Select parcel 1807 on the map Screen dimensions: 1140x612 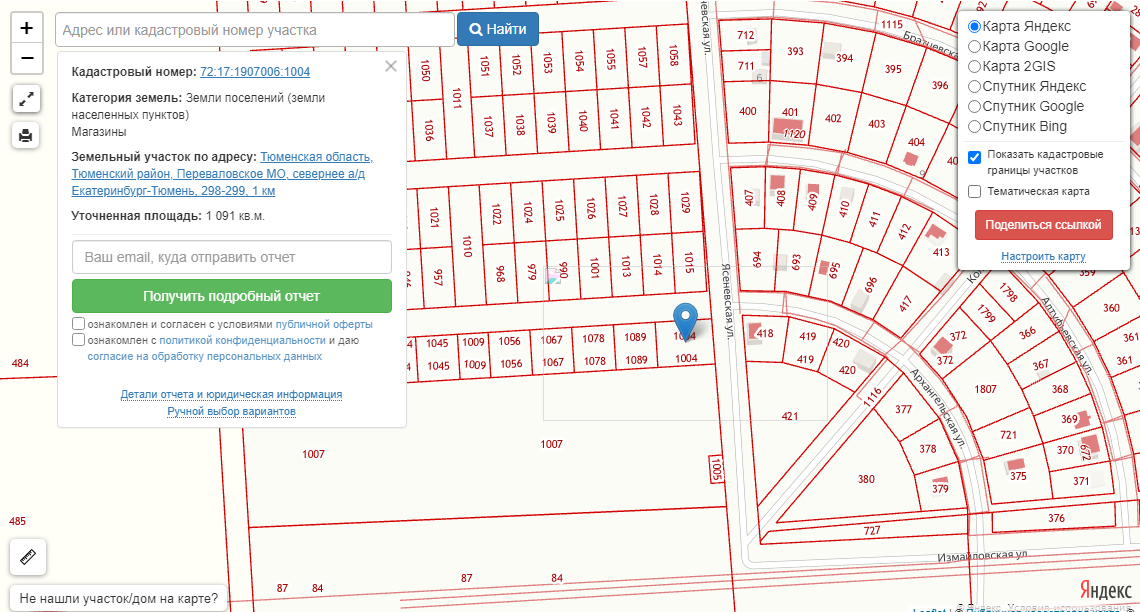tap(985, 390)
